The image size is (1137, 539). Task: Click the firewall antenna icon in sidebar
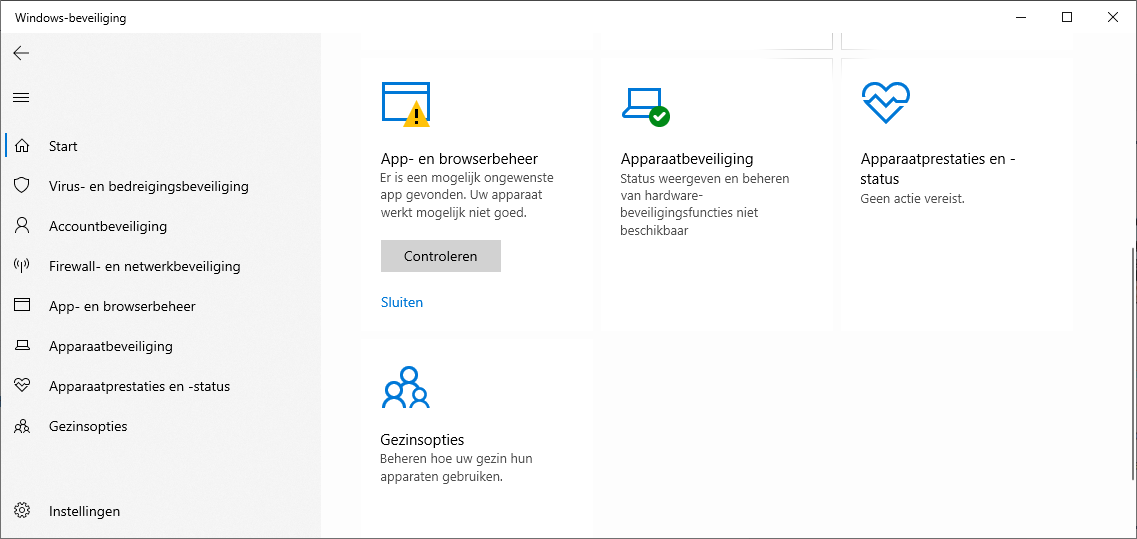point(22,266)
